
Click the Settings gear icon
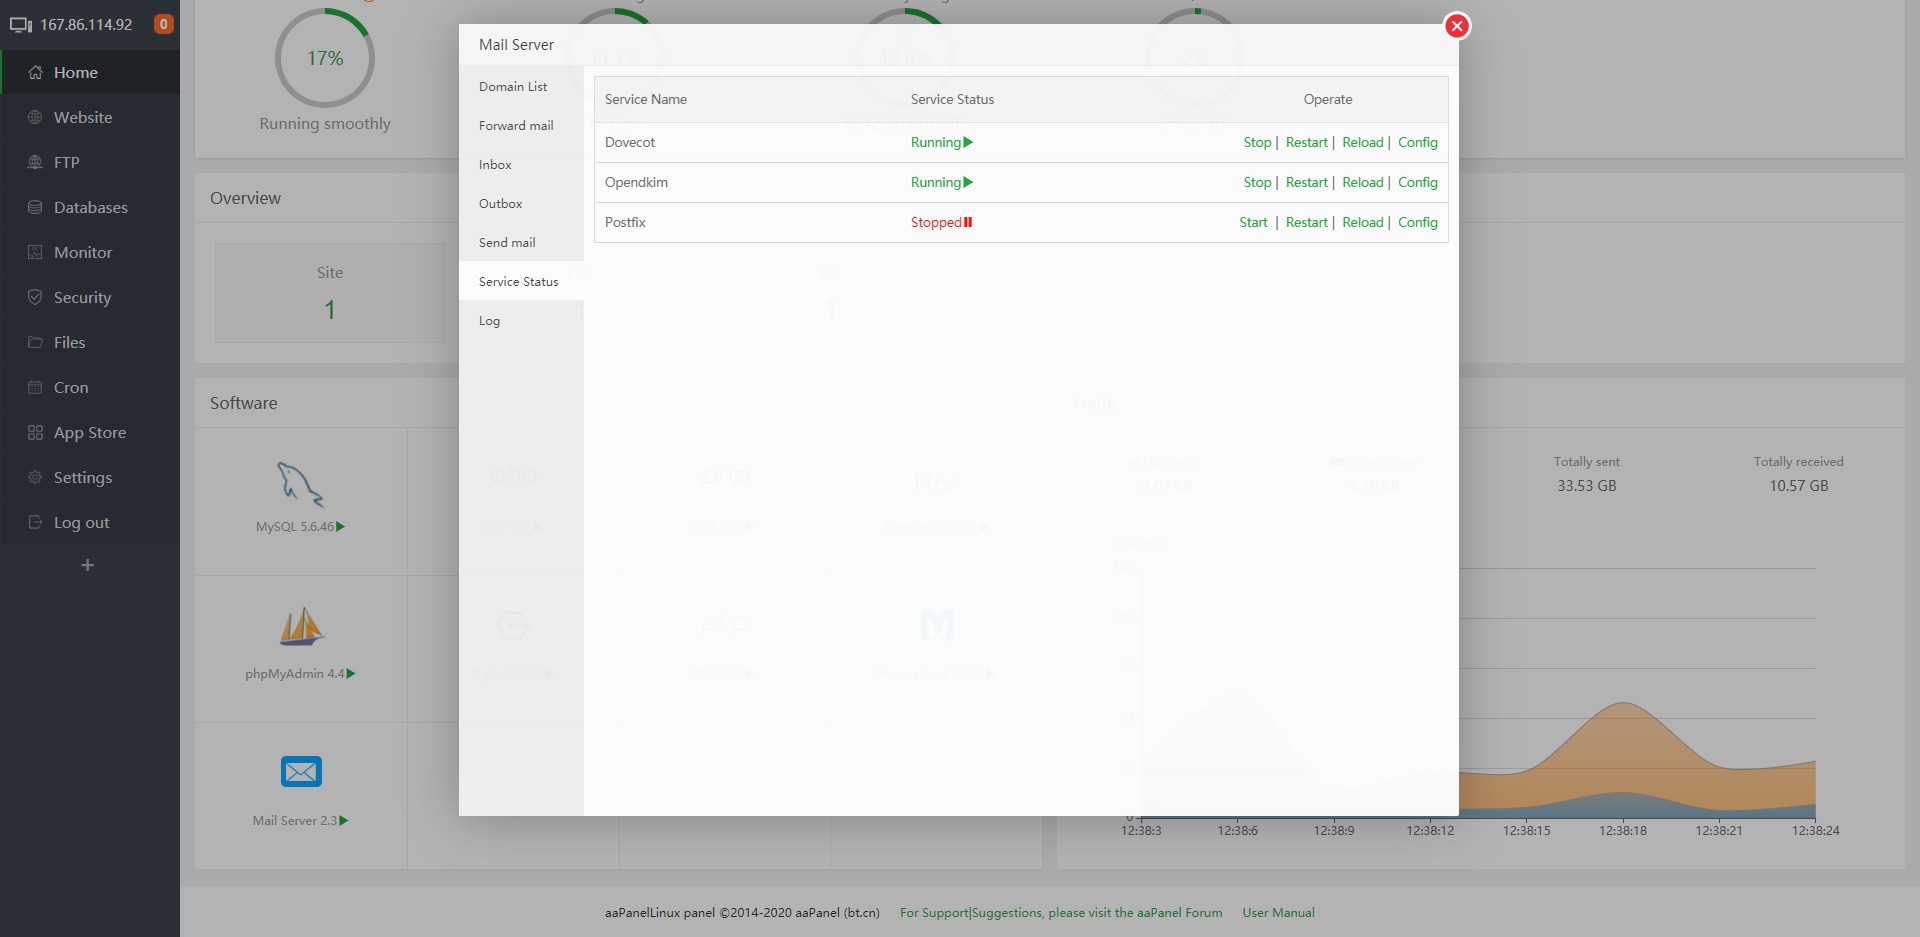point(35,478)
